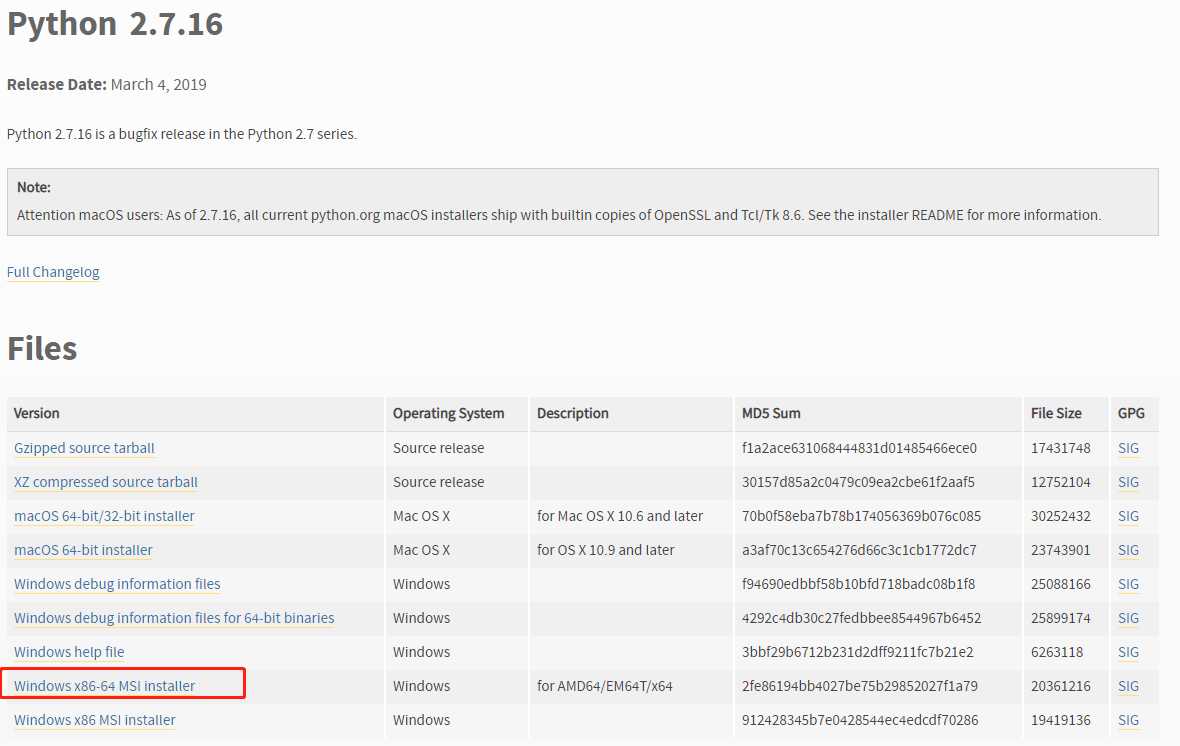Download the XZ compressed source tarball
This screenshot has width=1180, height=746.
coord(106,482)
